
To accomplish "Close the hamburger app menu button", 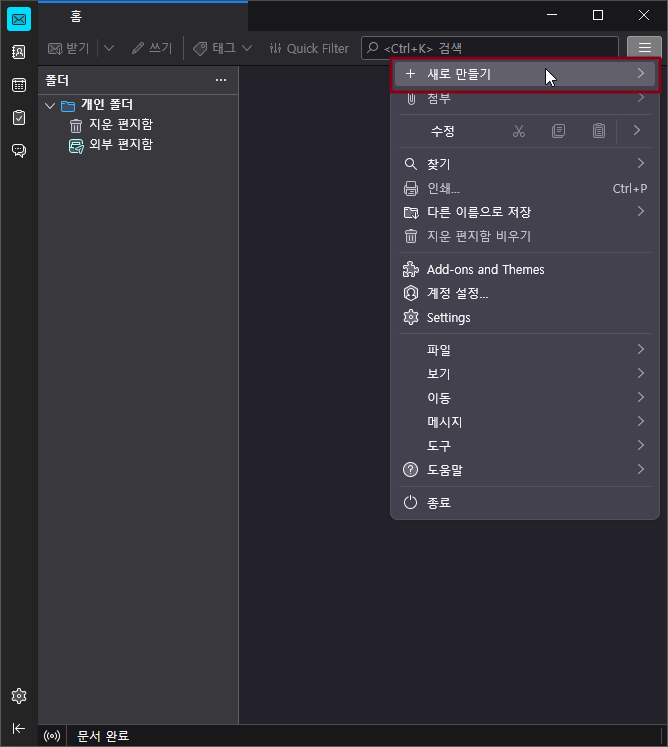I will click(x=645, y=48).
